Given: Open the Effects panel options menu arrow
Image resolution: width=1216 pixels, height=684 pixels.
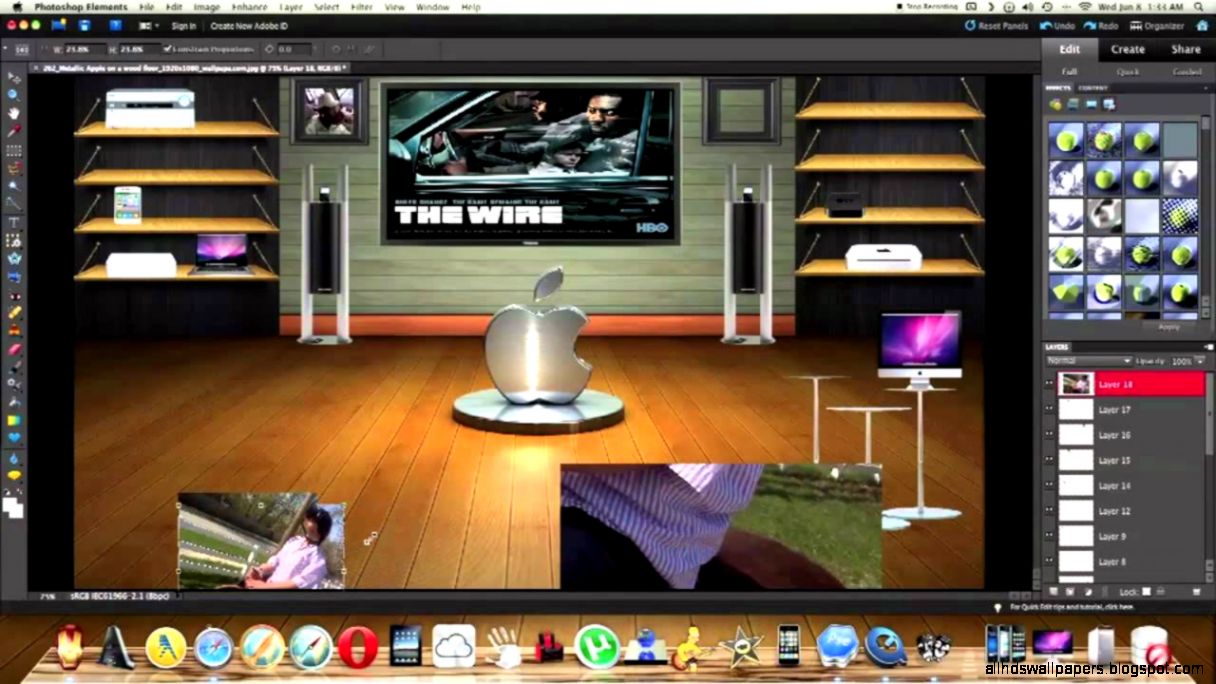Looking at the screenshot, I should pos(1206,87).
